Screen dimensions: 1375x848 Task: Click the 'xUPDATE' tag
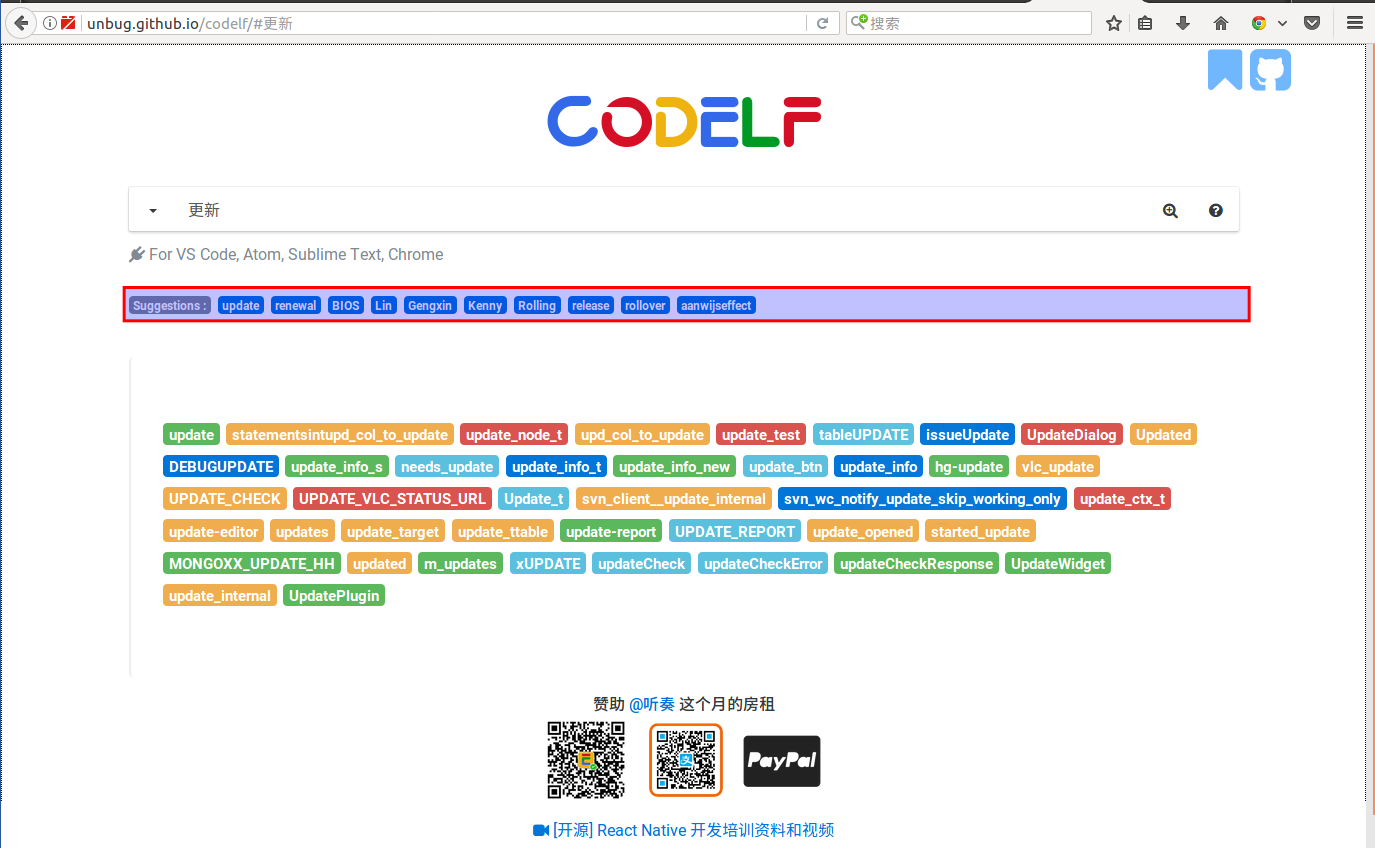[x=548, y=563]
